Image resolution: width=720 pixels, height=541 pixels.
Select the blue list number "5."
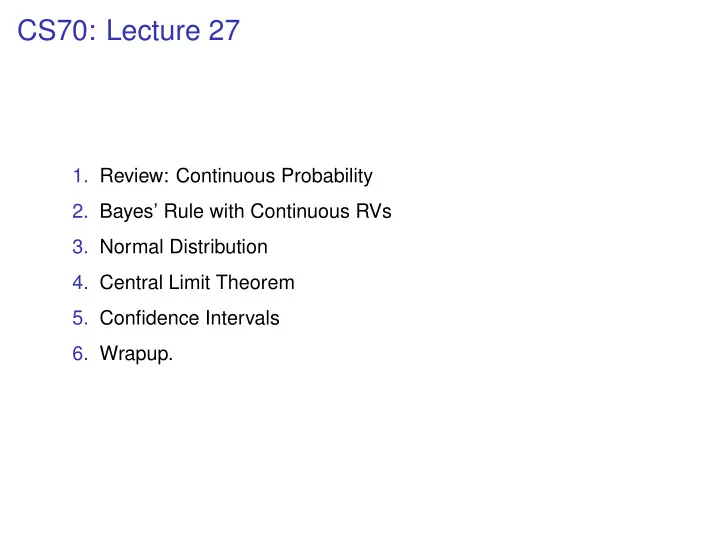[x=80, y=318]
